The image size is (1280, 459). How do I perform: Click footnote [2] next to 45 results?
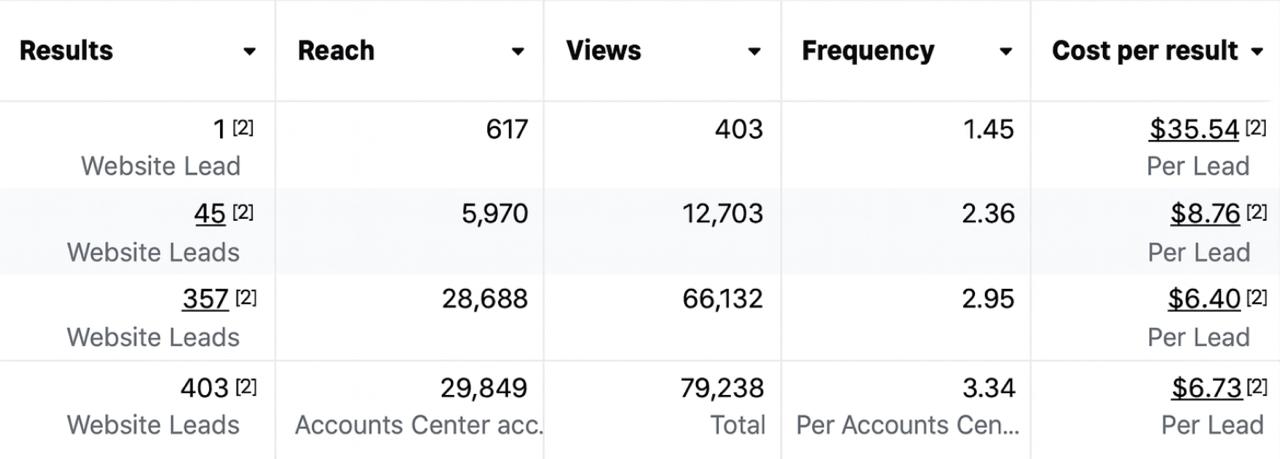tap(243, 212)
